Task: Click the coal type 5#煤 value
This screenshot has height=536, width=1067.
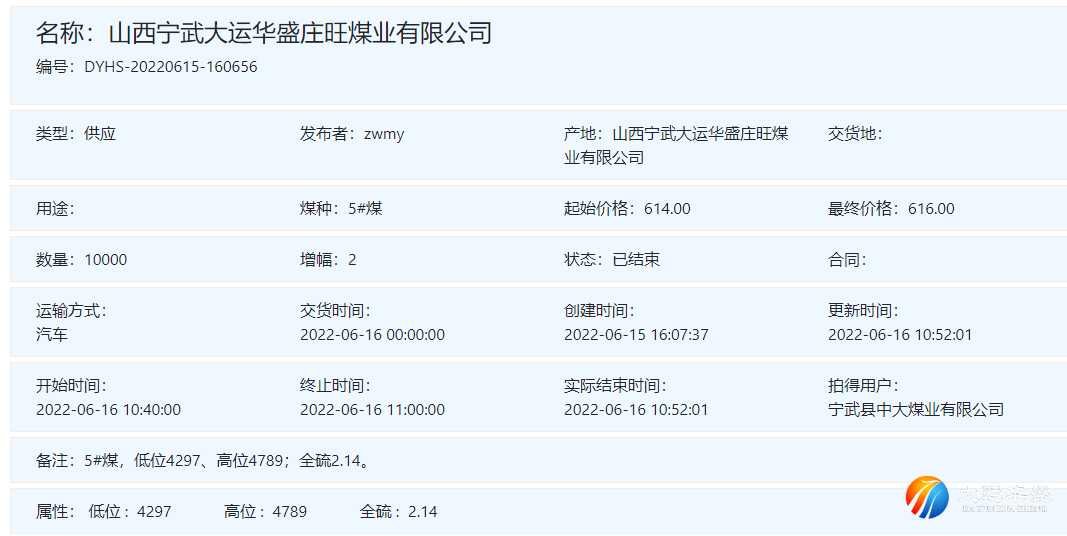Action: [365, 208]
